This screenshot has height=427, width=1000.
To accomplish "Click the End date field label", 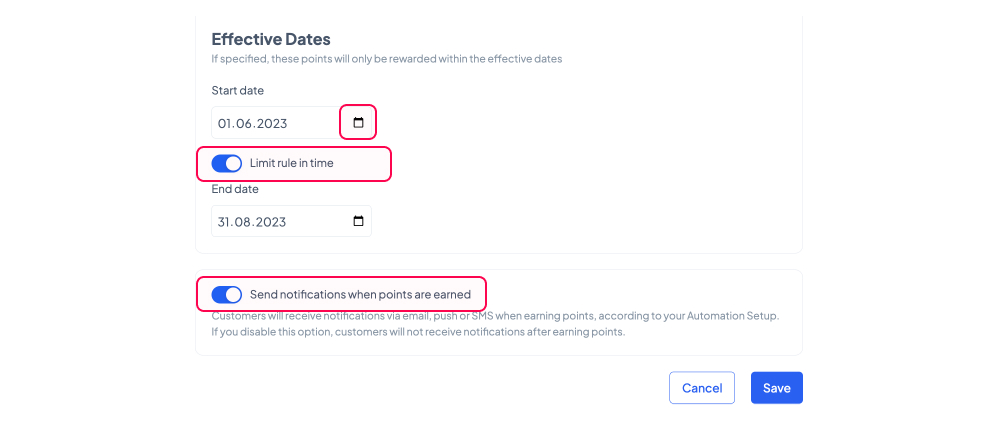I will click(235, 189).
